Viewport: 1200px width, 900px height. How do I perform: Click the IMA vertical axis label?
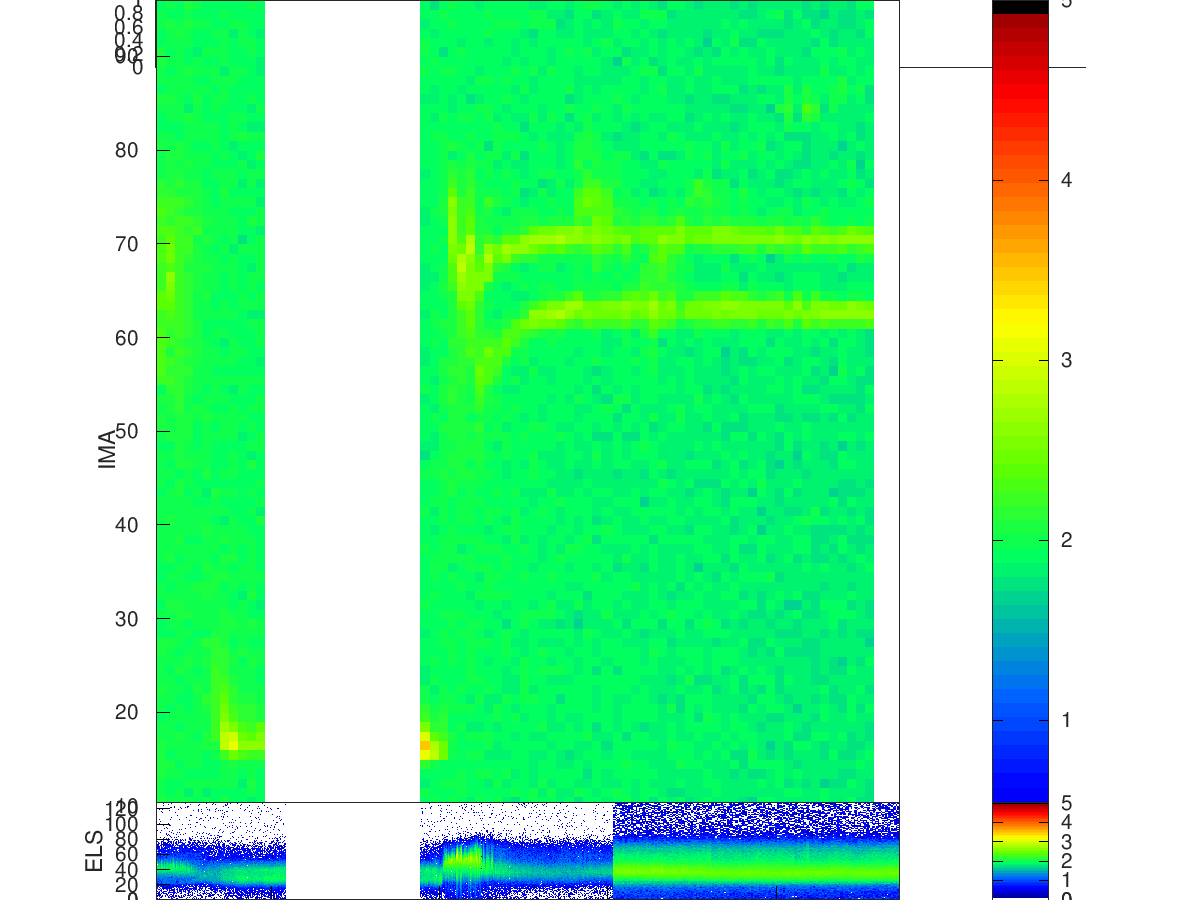108,450
